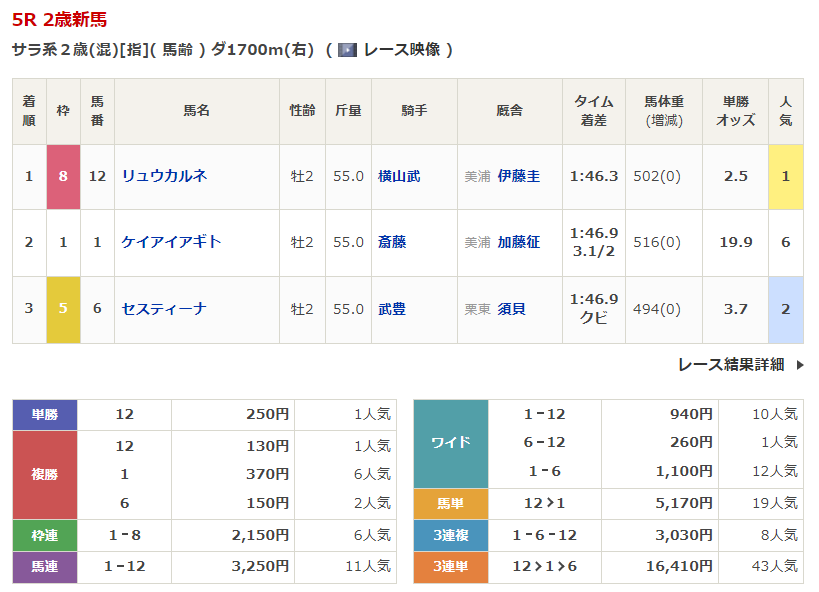The width and height of the screenshot is (819, 592).
Task: Click the pink frame 8 swatch
Action: coord(63,177)
